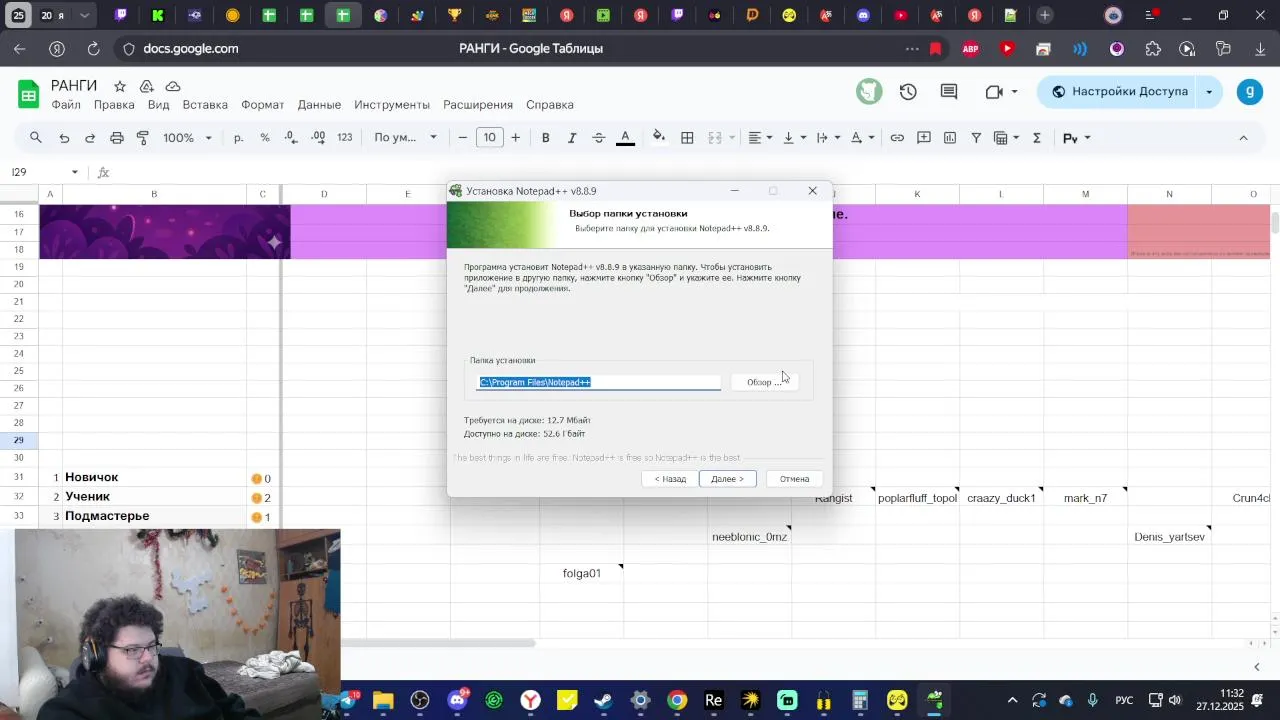The height and width of the screenshot is (720, 1280).
Task: Select the cell folga01
Action: pos(582,574)
